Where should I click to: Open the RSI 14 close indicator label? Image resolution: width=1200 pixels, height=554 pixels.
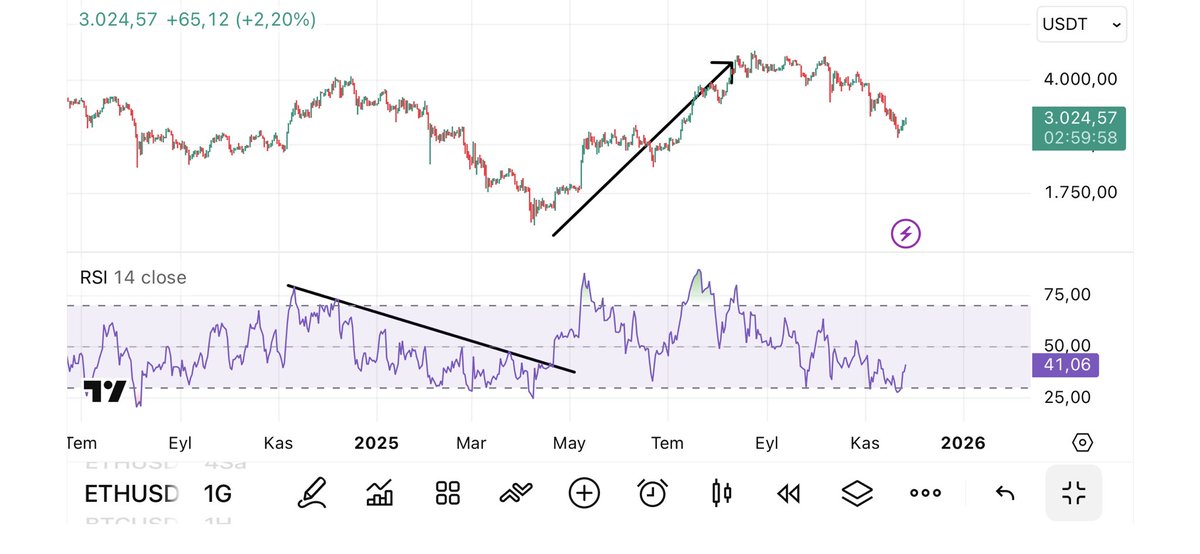click(133, 277)
